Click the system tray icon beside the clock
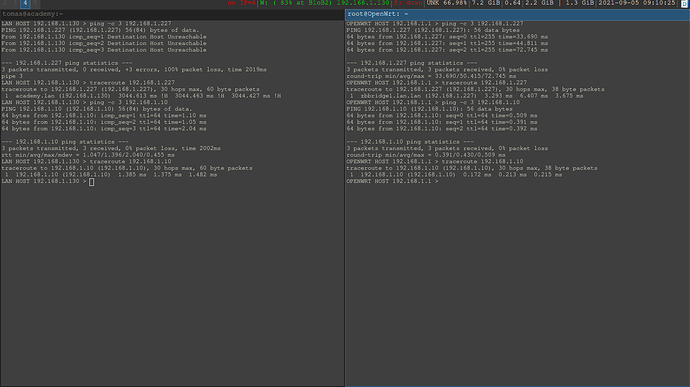Viewport: 690px width, 387px height. (684, 4)
